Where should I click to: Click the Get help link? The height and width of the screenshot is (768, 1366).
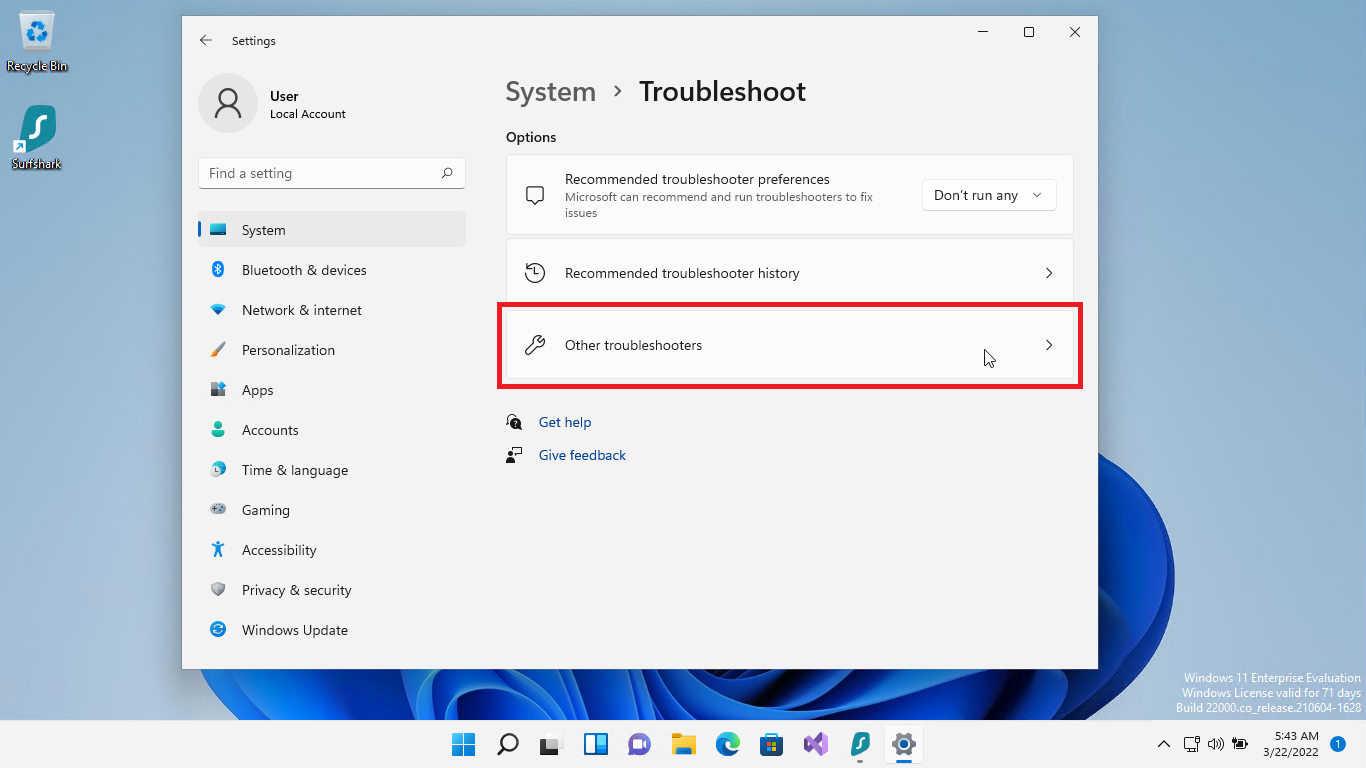(565, 422)
